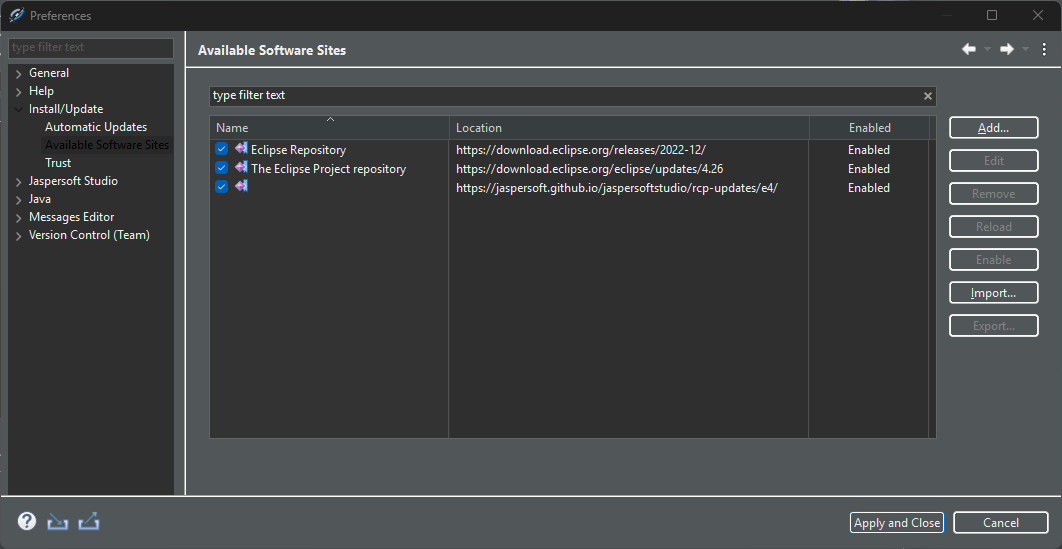Click Enabled status in the jaspersoft row
Viewport: 1062px width, 549px height.
tap(869, 188)
